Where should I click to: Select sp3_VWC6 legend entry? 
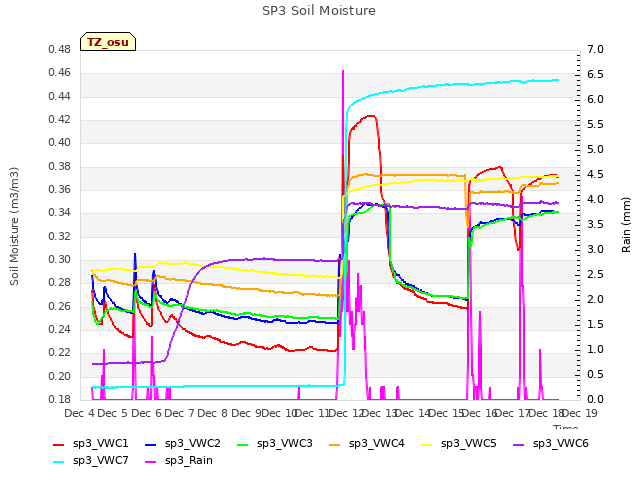551,444
